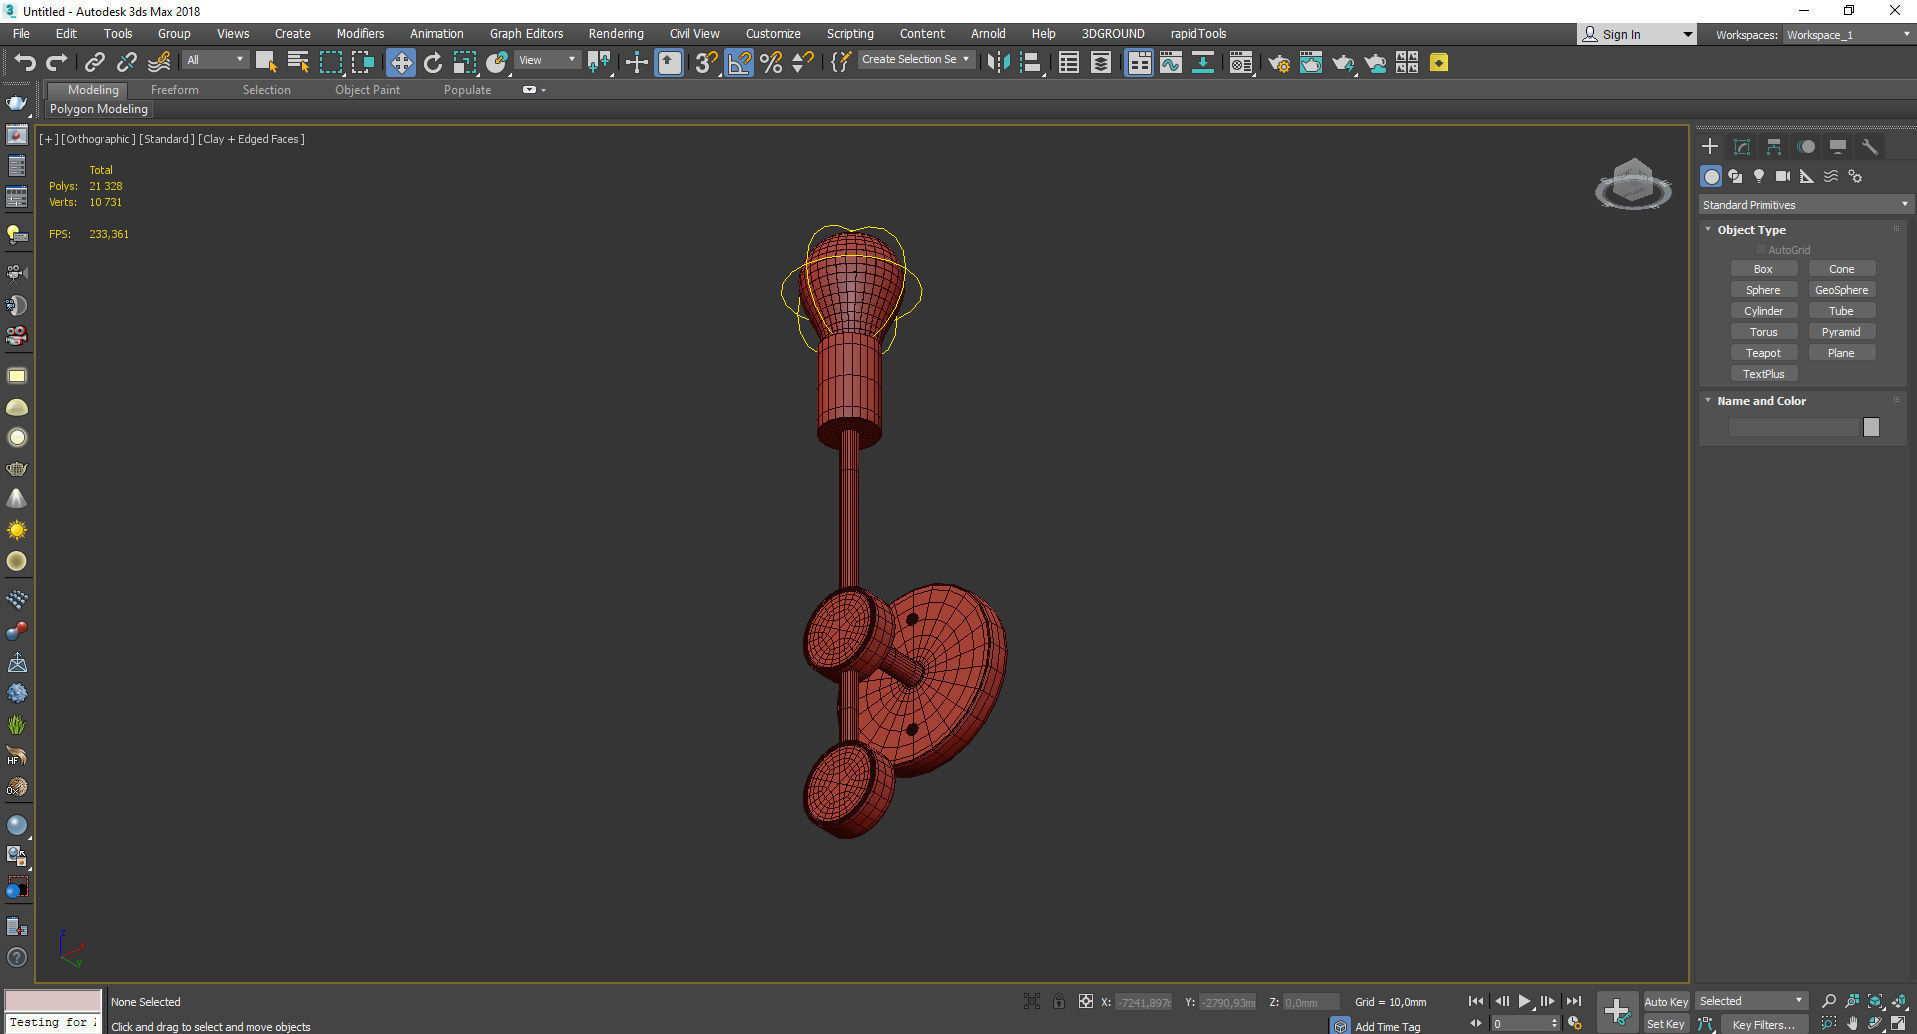Click the Sphere primitive button
Viewport: 1917px width, 1034px height.
(x=1763, y=290)
